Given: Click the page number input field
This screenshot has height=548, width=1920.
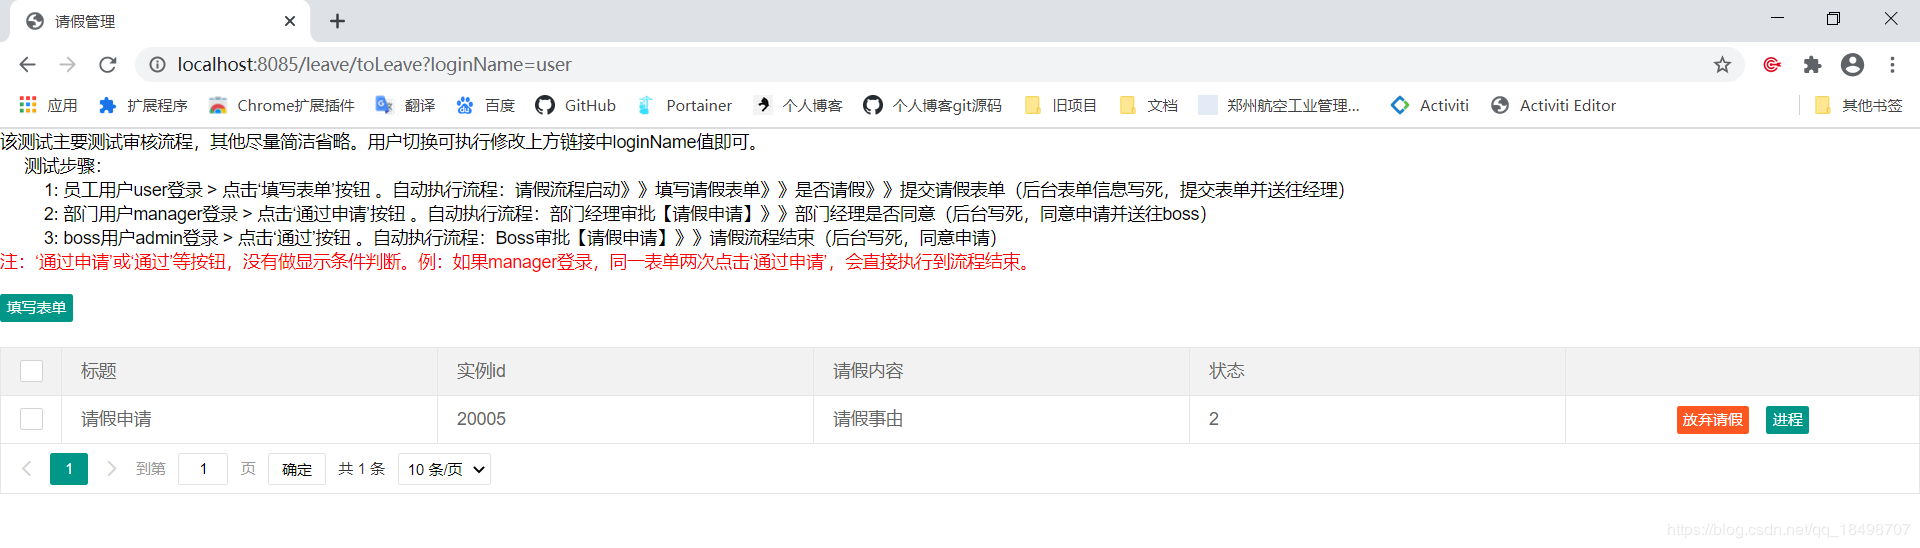Looking at the screenshot, I should click(x=203, y=469).
